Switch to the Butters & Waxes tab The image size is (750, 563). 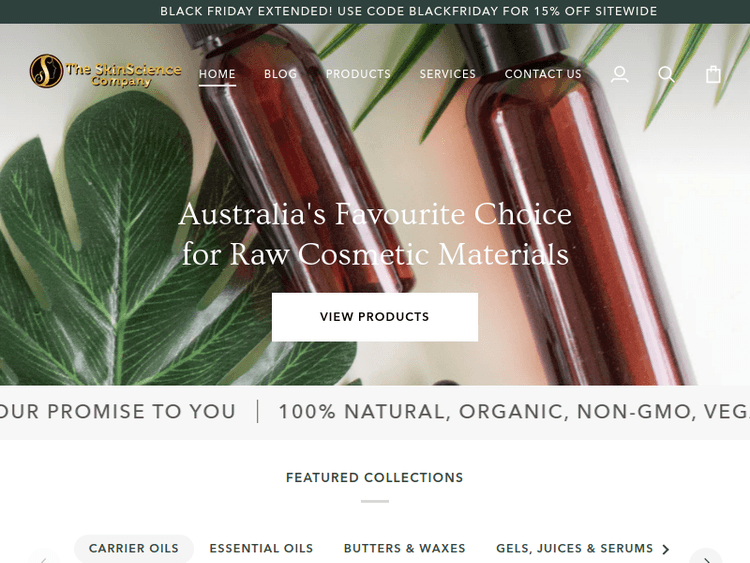[x=405, y=548]
